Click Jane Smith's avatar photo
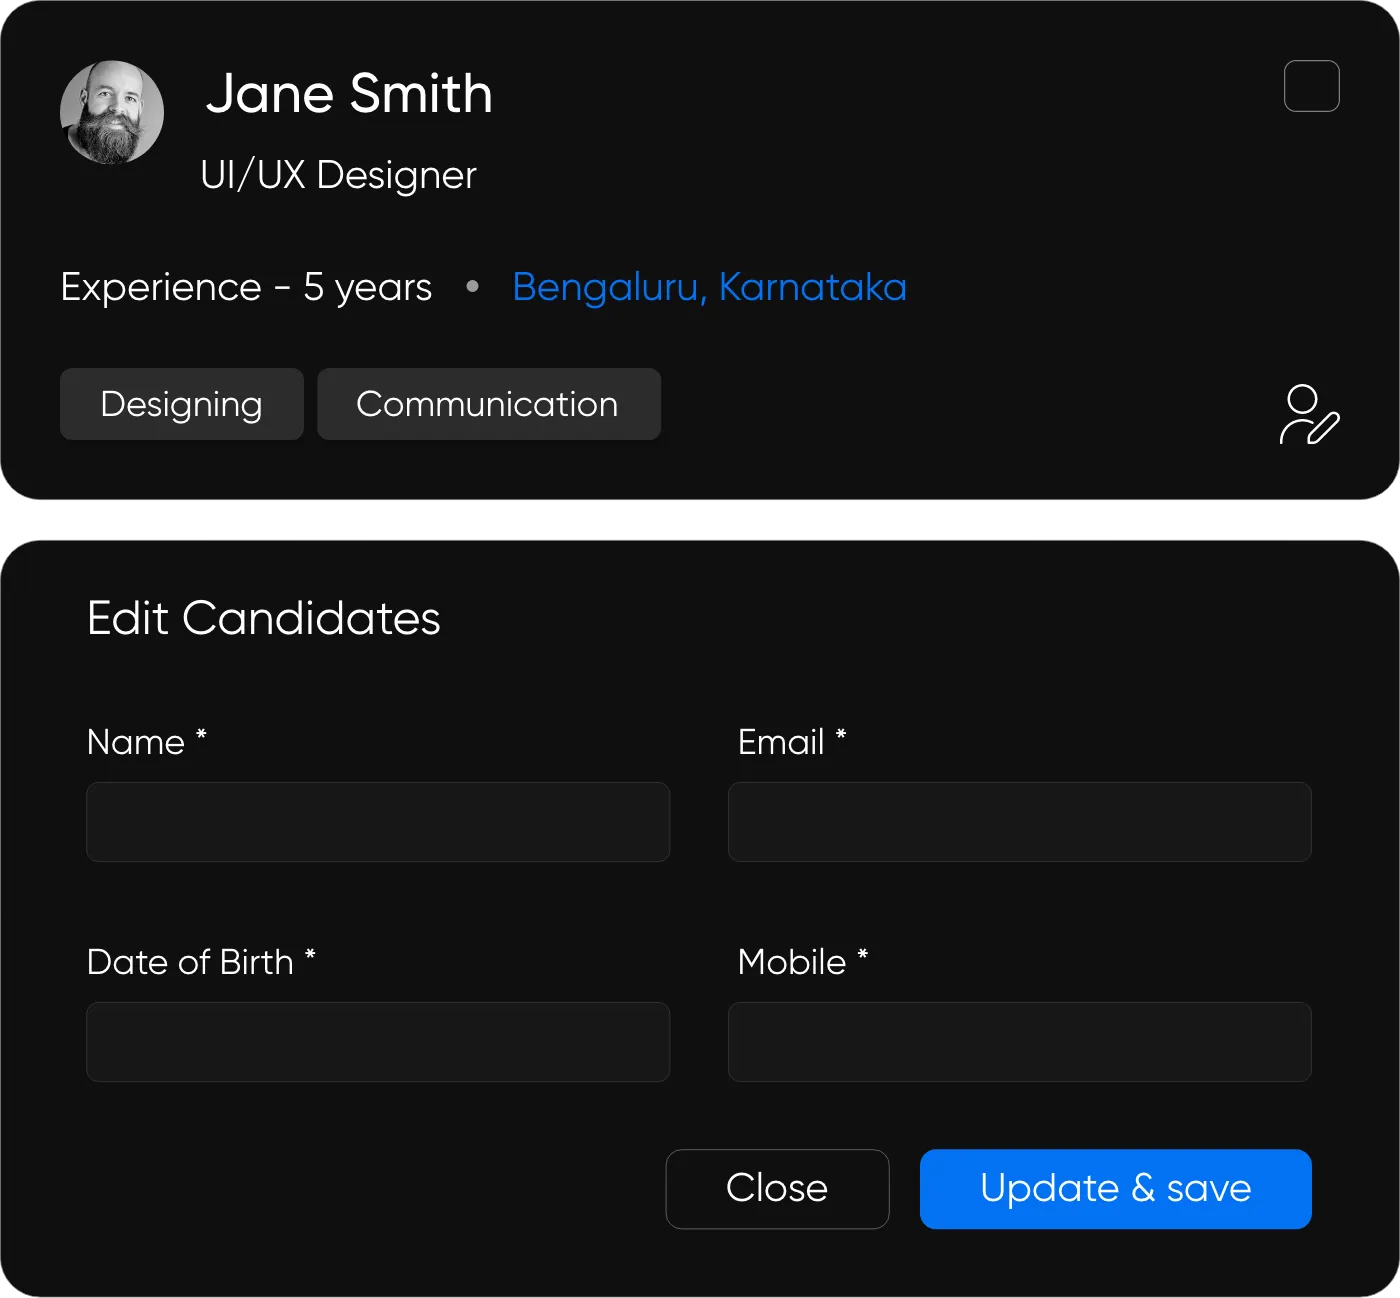This screenshot has height=1298, width=1400. tap(112, 112)
